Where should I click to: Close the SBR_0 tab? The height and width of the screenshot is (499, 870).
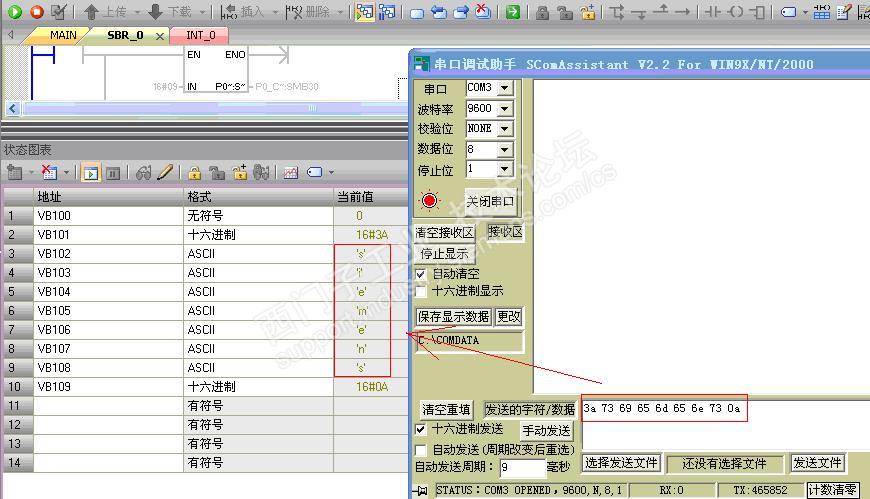pyautogui.click(x=160, y=36)
